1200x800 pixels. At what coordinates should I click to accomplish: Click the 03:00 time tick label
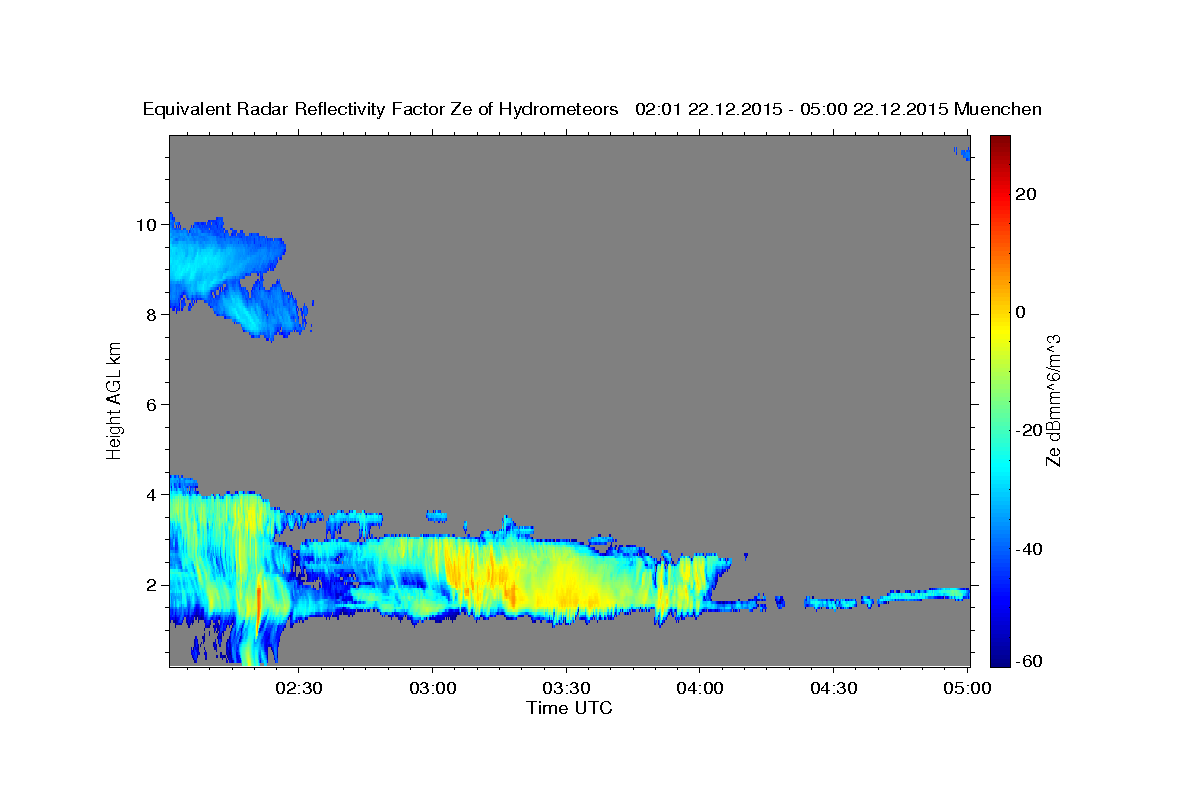pos(433,688)
